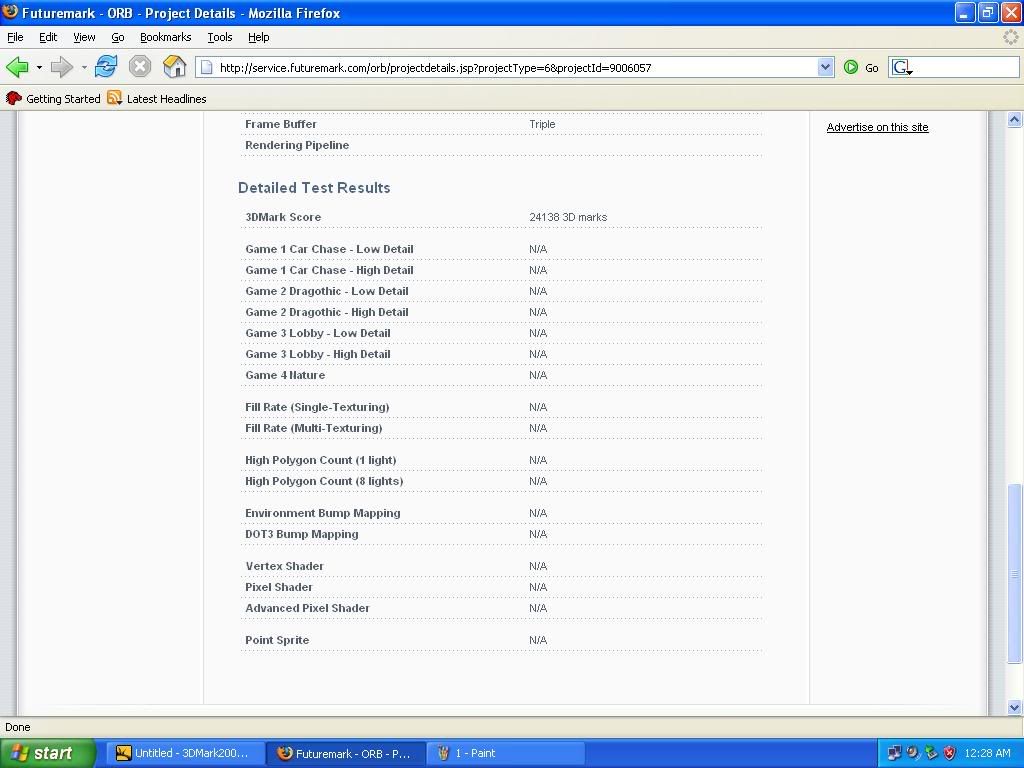Click into the Google search box

(966, 67)
